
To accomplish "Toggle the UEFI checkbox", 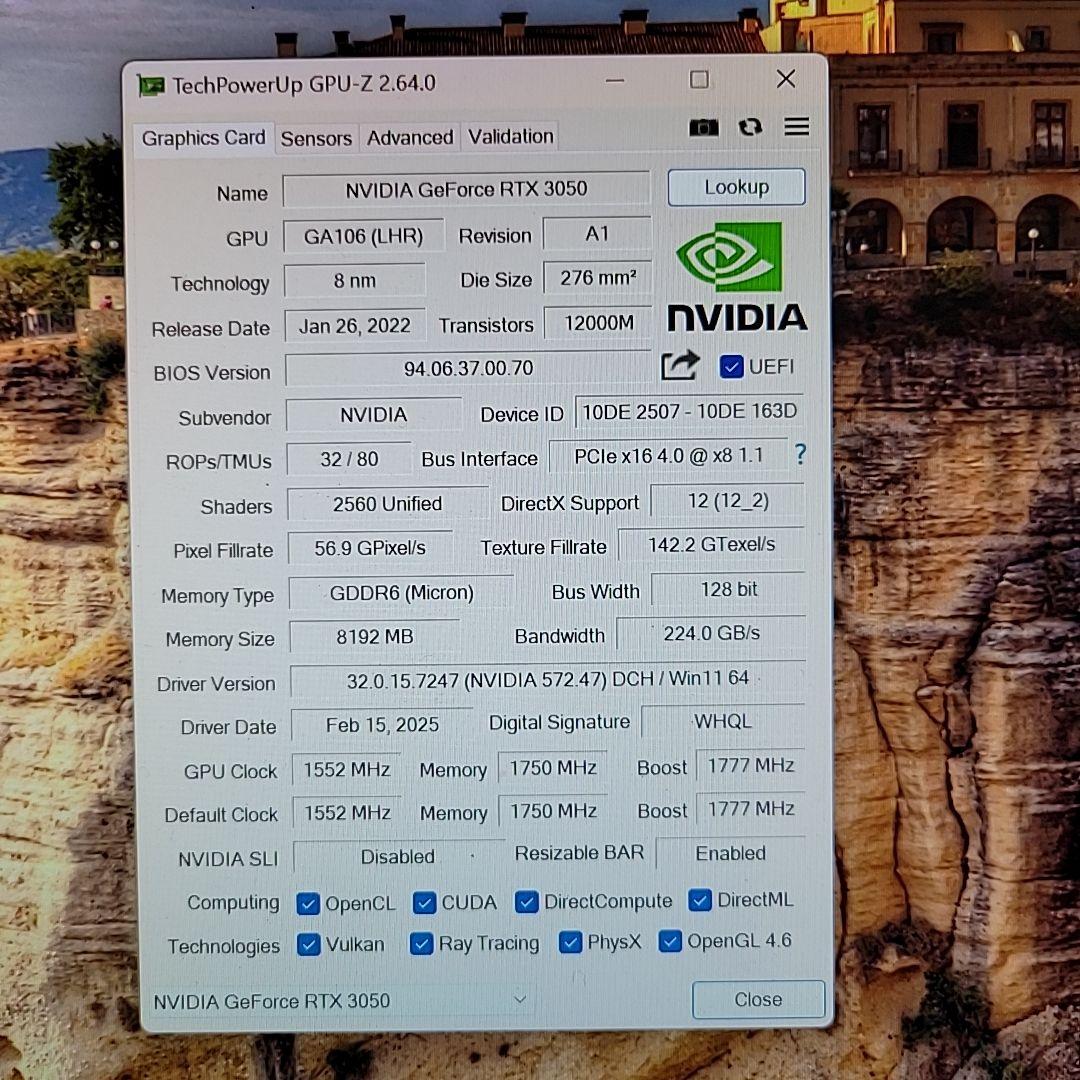I will click(732, 366).
